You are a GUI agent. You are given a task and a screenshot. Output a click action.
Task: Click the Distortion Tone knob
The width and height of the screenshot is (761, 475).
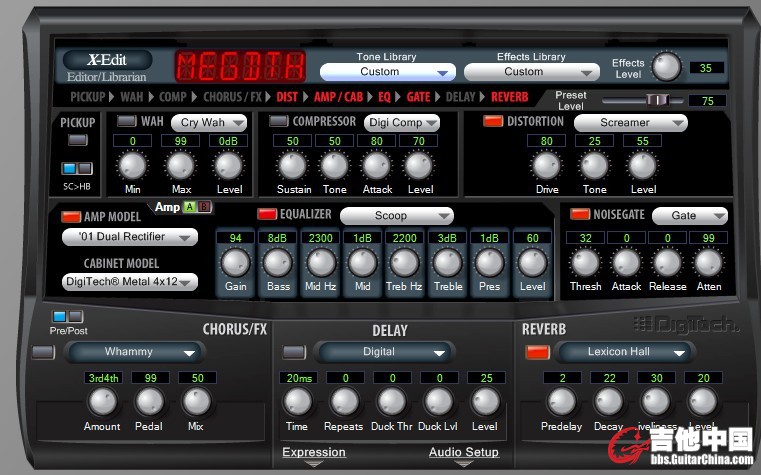594,165
